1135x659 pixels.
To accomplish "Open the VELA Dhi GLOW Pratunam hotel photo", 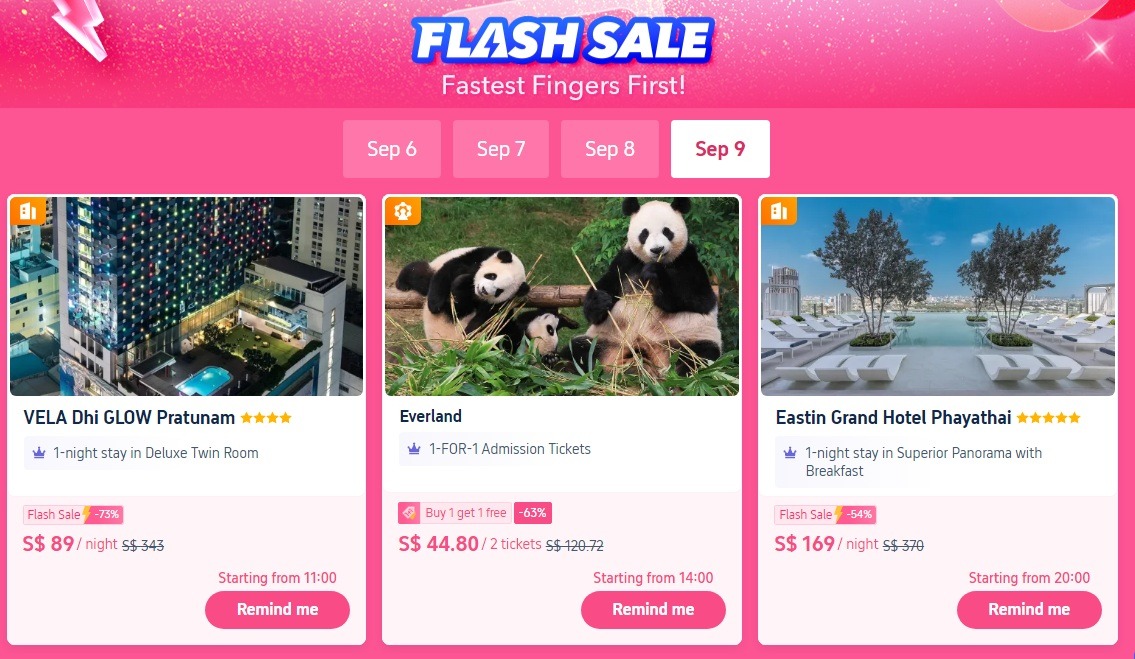I will pyautogui.click(x=187, y=296).
